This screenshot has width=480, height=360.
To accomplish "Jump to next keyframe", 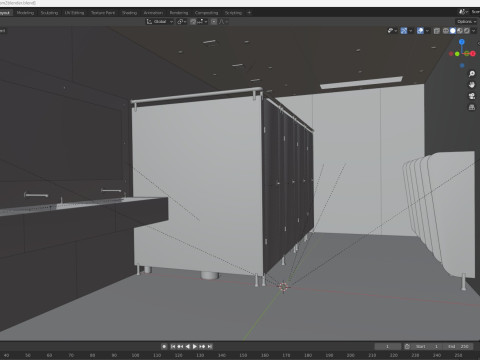I will tap(202, 347).
